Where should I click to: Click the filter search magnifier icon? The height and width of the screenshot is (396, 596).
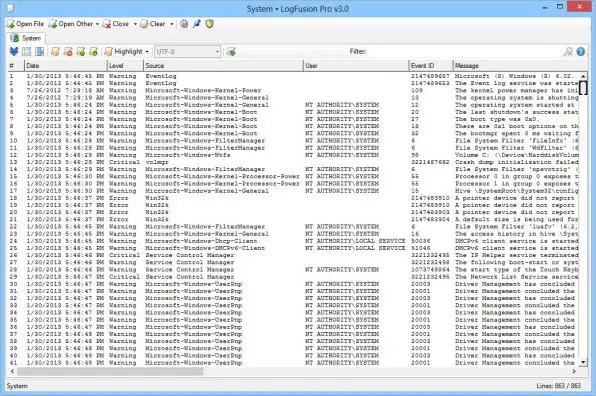(x=568, y=51)
